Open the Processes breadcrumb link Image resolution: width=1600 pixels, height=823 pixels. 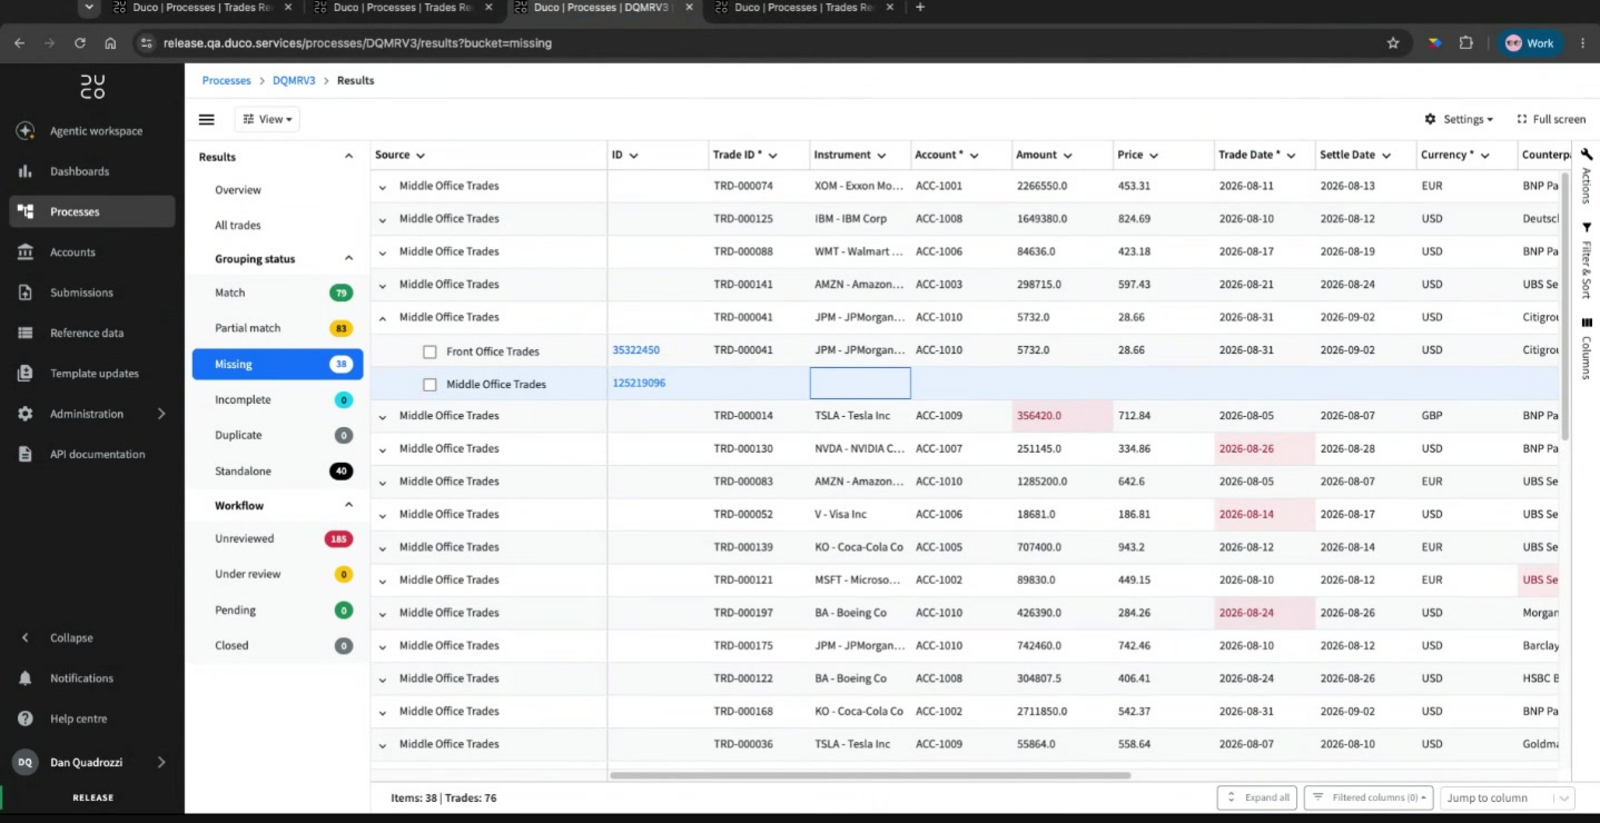click(227, 81)
